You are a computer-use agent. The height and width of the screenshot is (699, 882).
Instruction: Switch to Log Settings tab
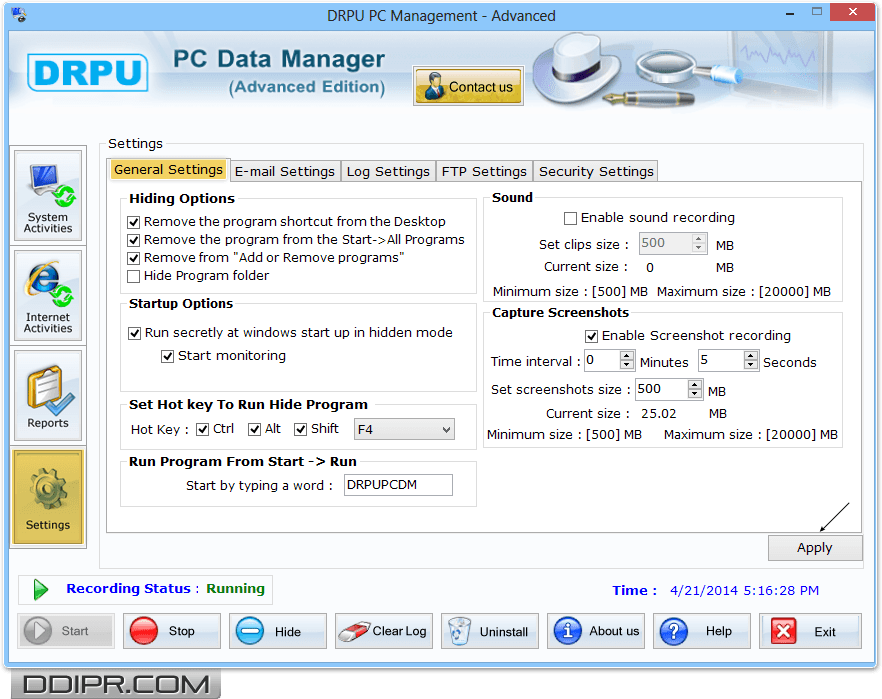pyautogui.click(x=388, y=171)
